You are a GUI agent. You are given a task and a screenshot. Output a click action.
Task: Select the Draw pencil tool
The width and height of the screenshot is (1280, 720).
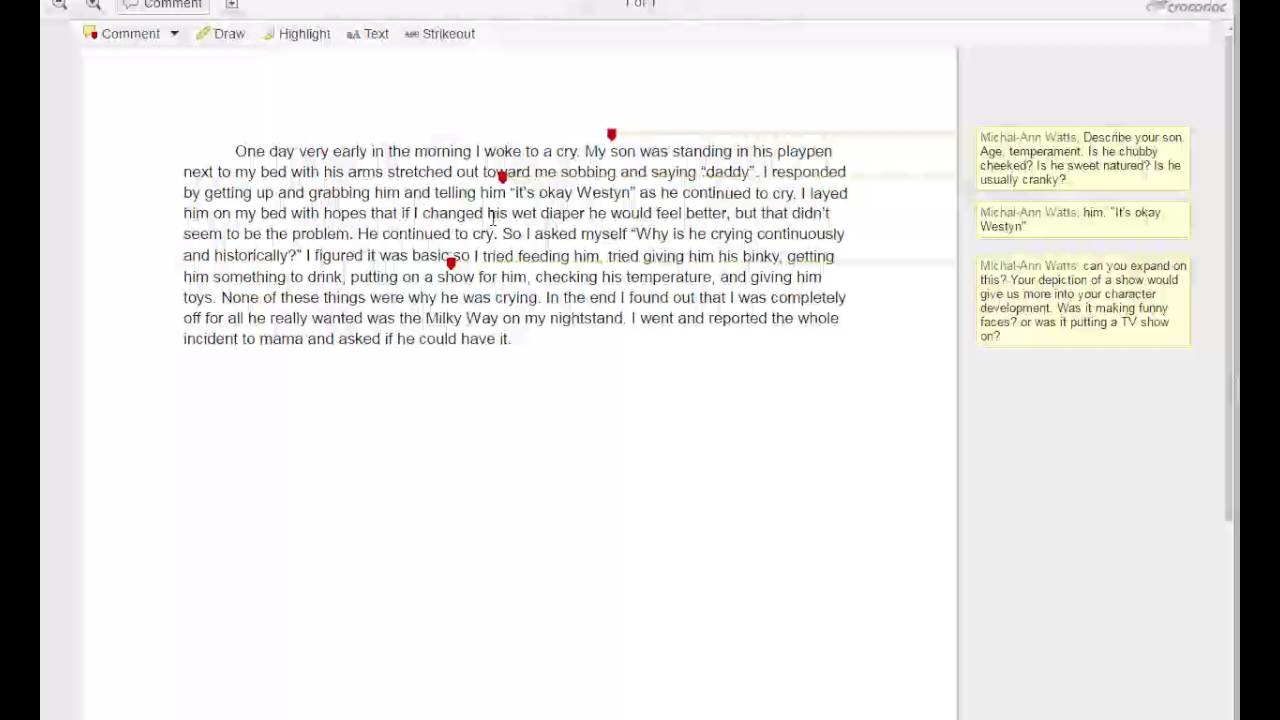pos(221,34)
